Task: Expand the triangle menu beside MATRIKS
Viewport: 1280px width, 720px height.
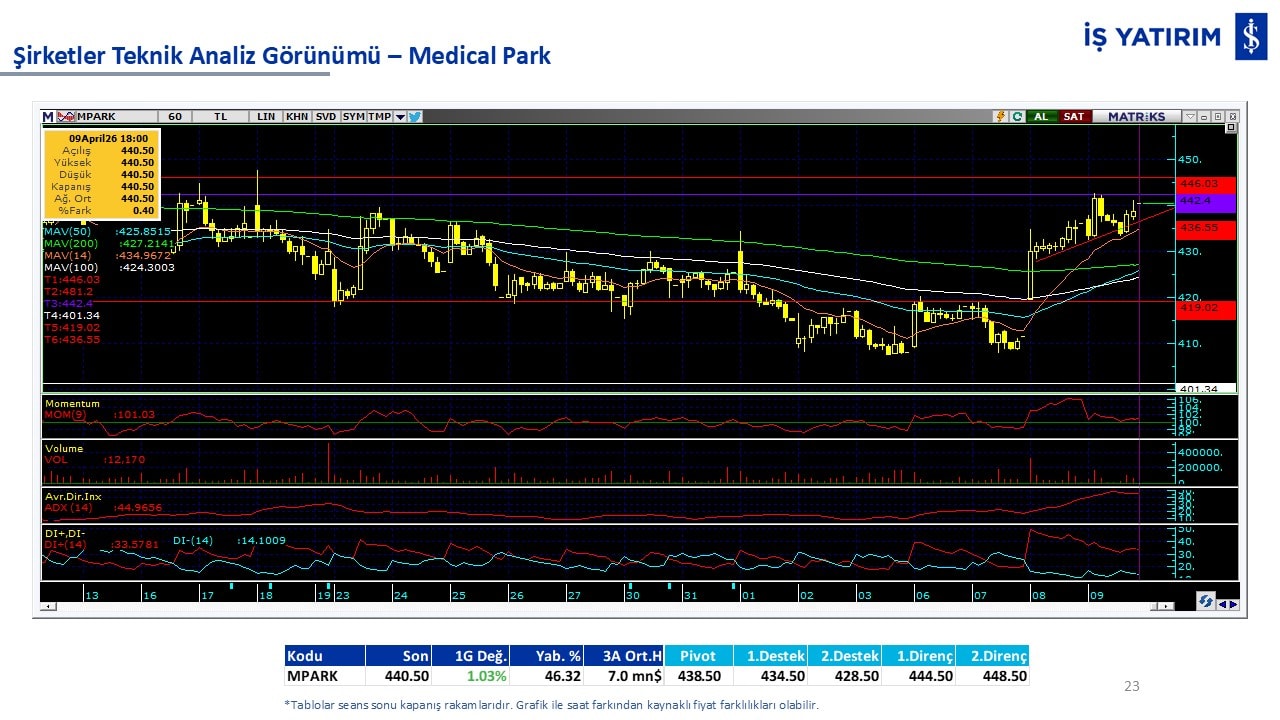Action: tap(1189, 117)
